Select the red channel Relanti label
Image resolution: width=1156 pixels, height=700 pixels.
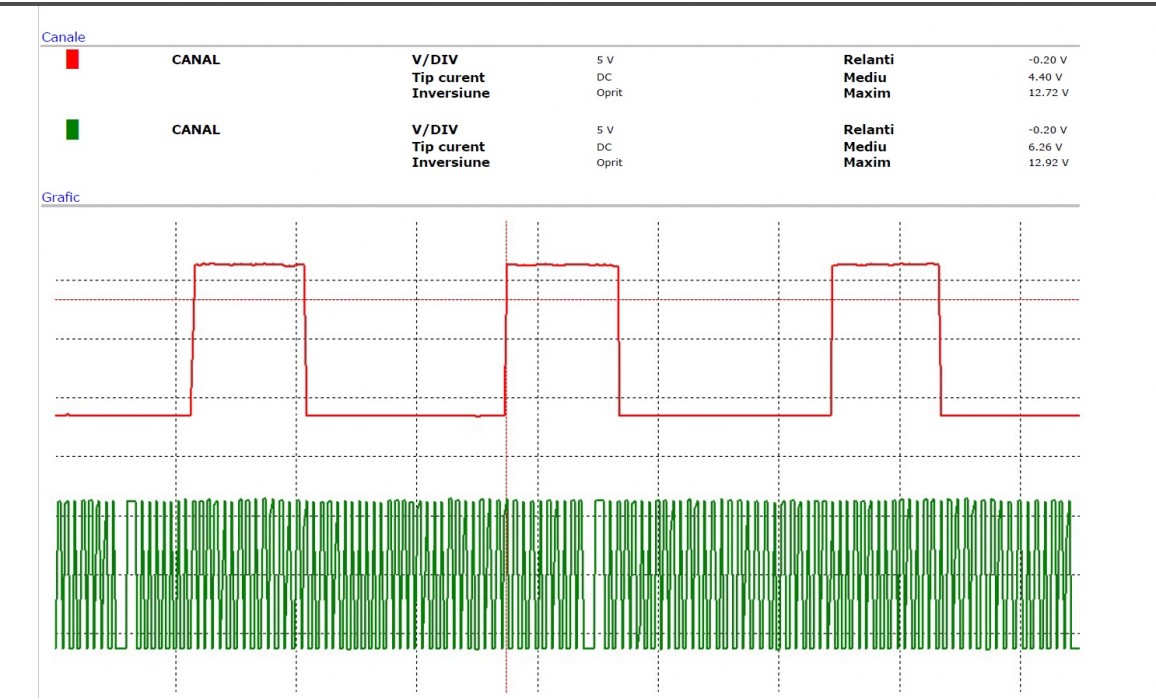coord(868,60)
